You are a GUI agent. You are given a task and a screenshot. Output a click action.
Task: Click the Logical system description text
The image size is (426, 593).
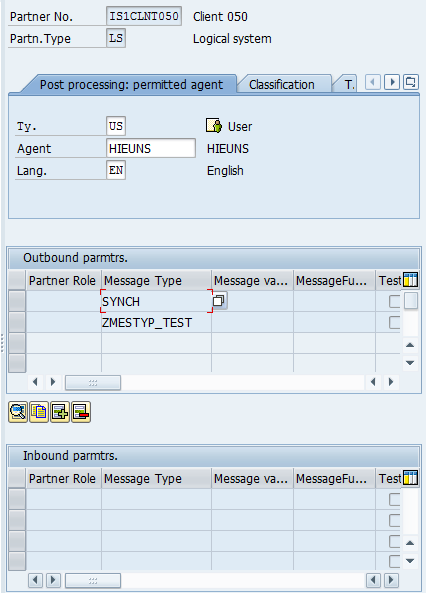tap(232, 39)
